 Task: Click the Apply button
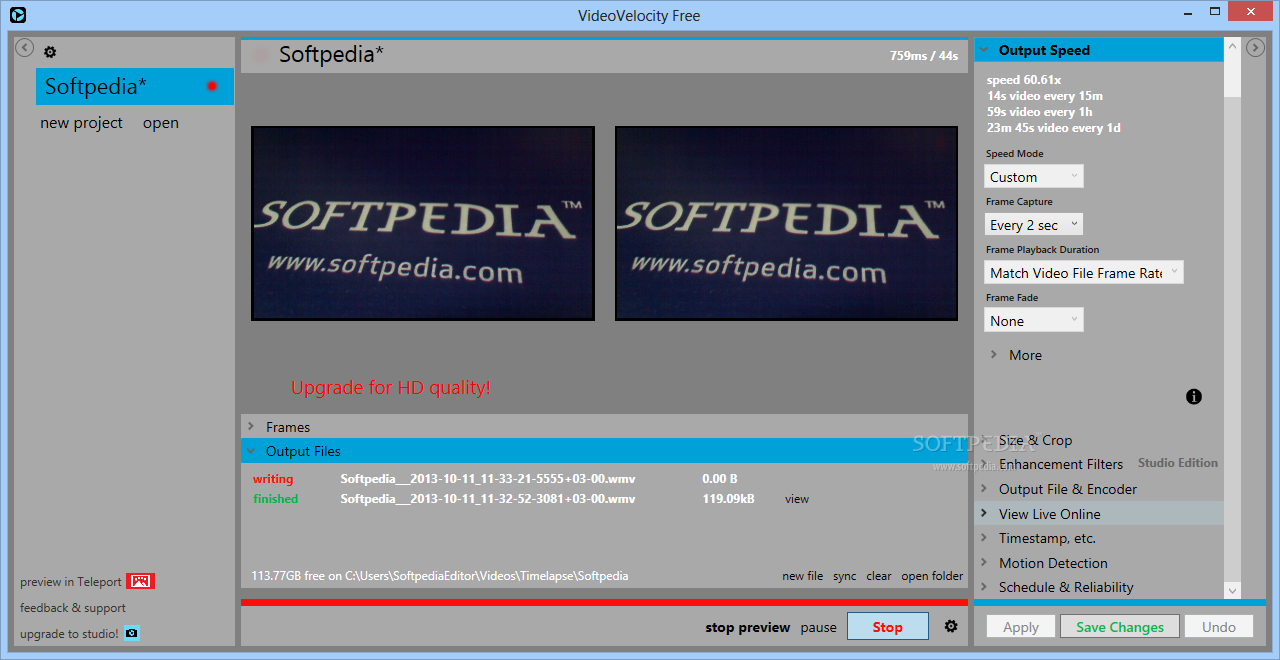click(1021, 627)
